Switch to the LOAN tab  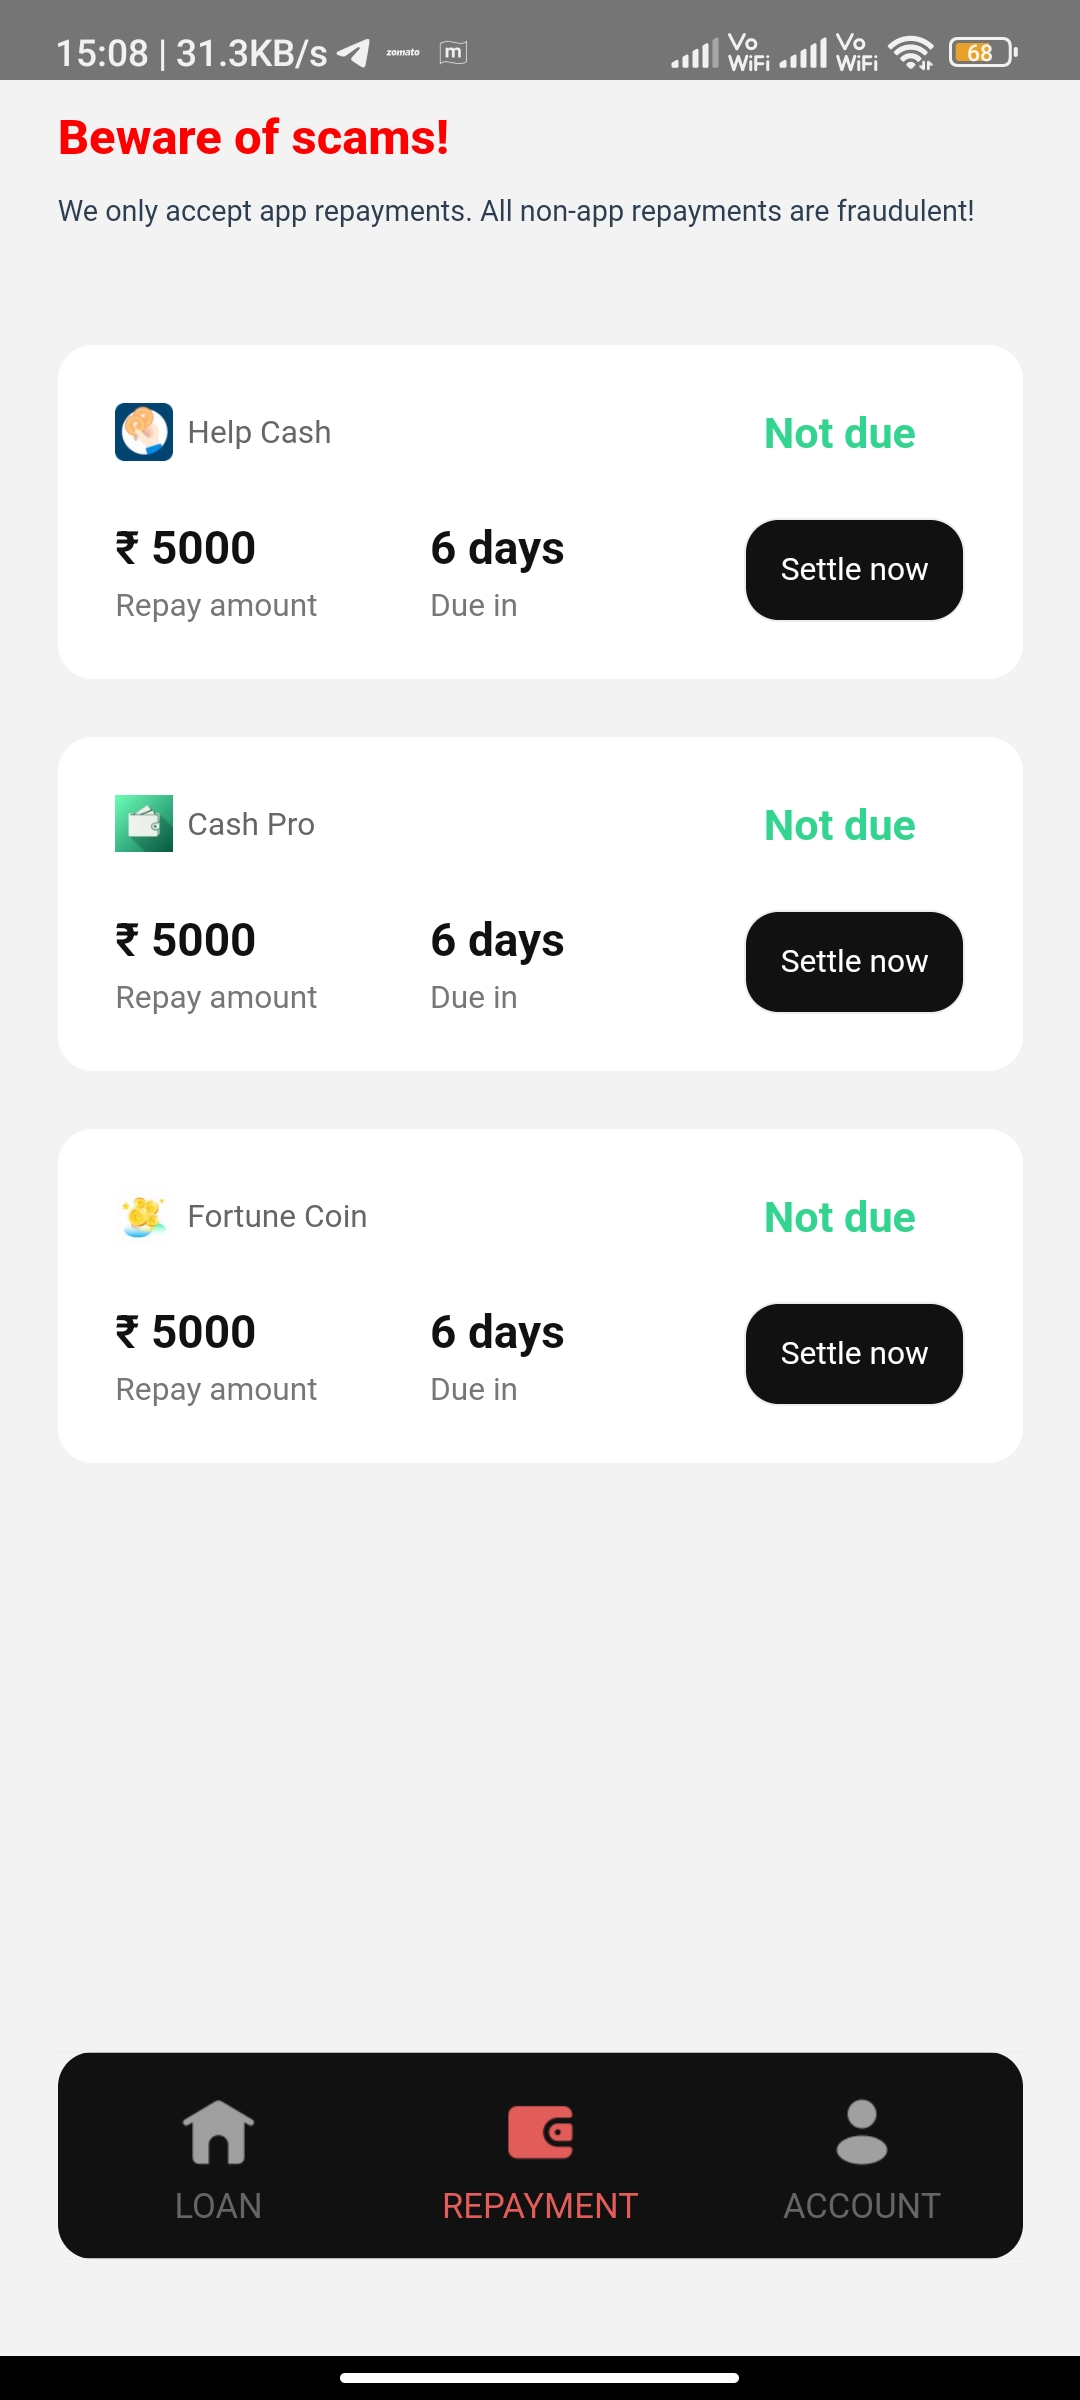point(218,2205)
